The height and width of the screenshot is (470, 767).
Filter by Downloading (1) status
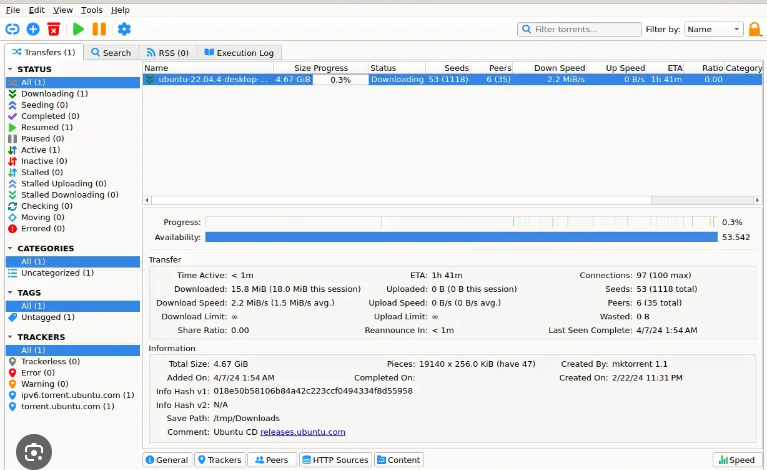[54, 93]
